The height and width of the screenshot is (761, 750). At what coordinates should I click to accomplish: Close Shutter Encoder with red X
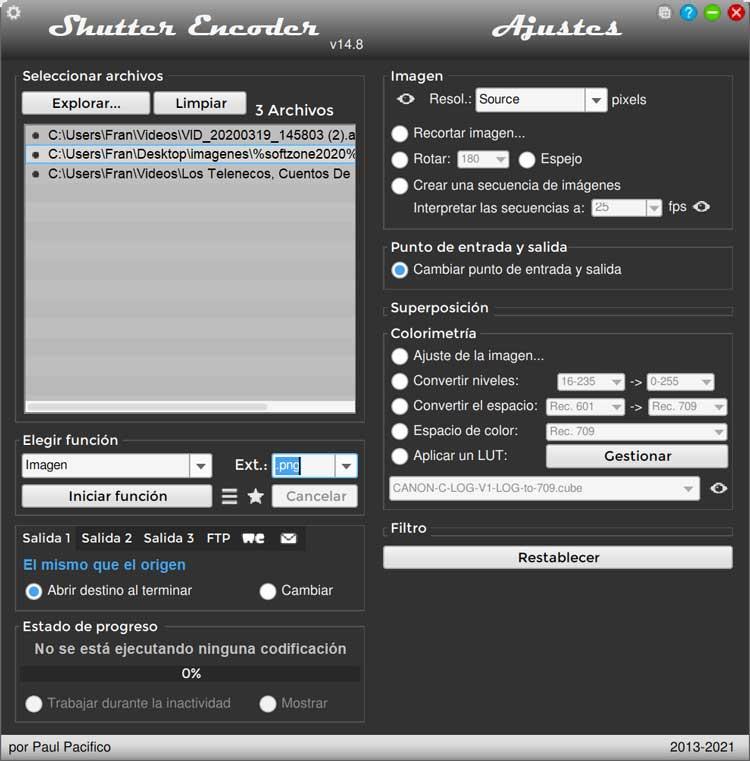(x=736, y=13)
